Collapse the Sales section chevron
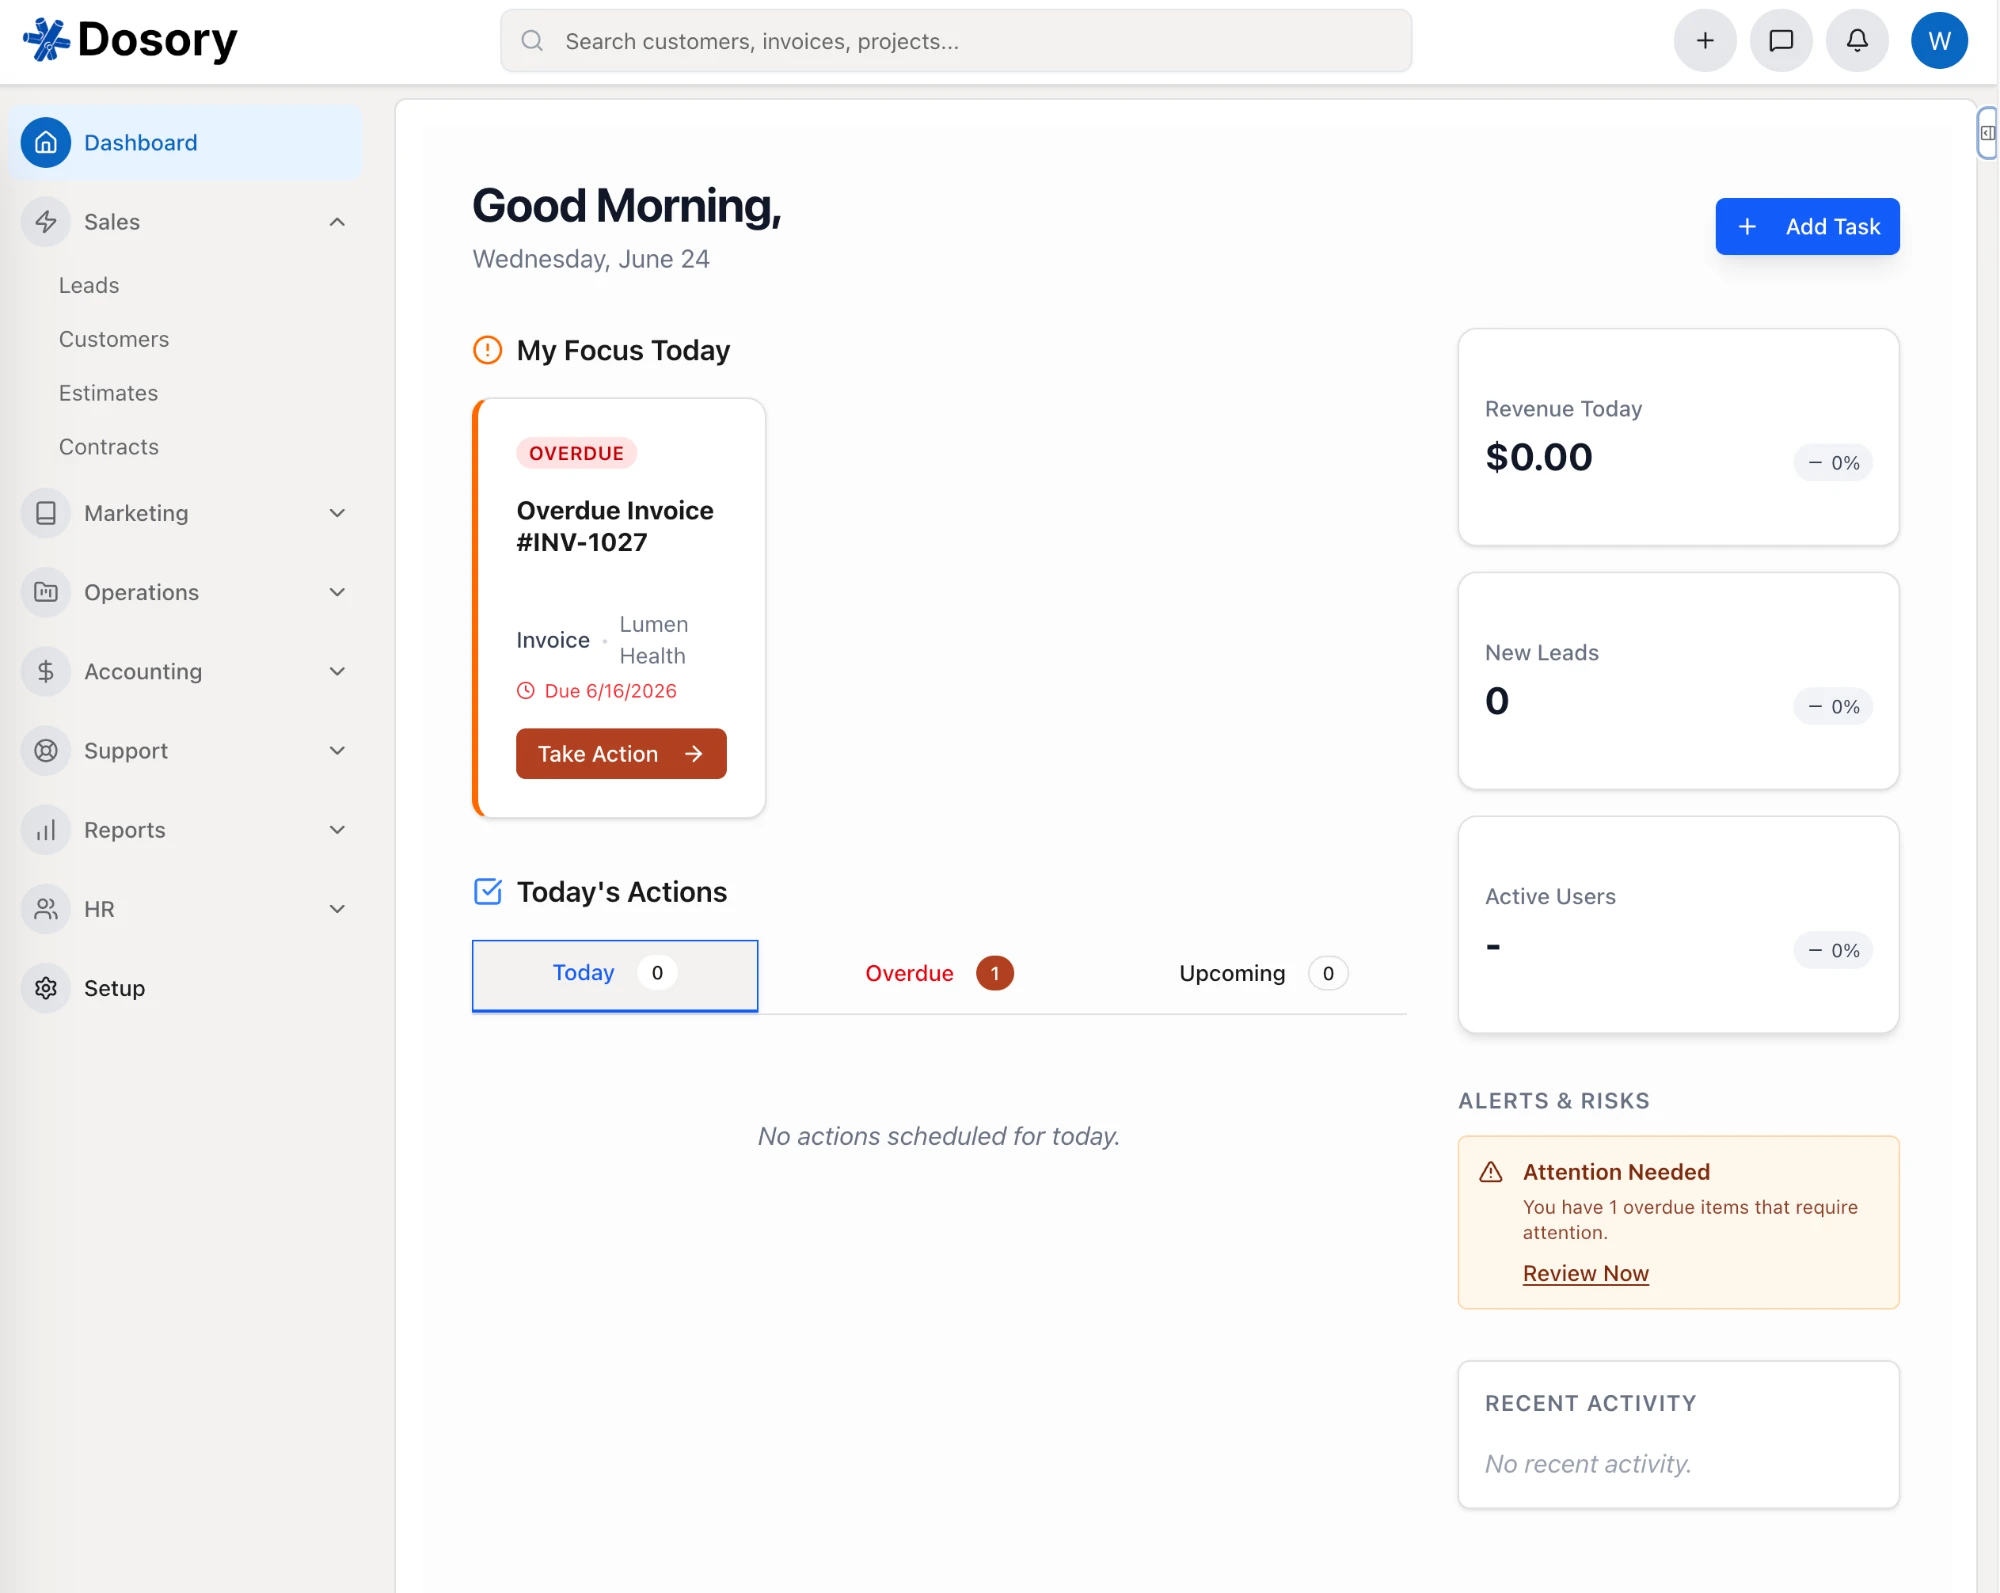The height and width of the screenshot is (1593, 2000). pos(337,222)
